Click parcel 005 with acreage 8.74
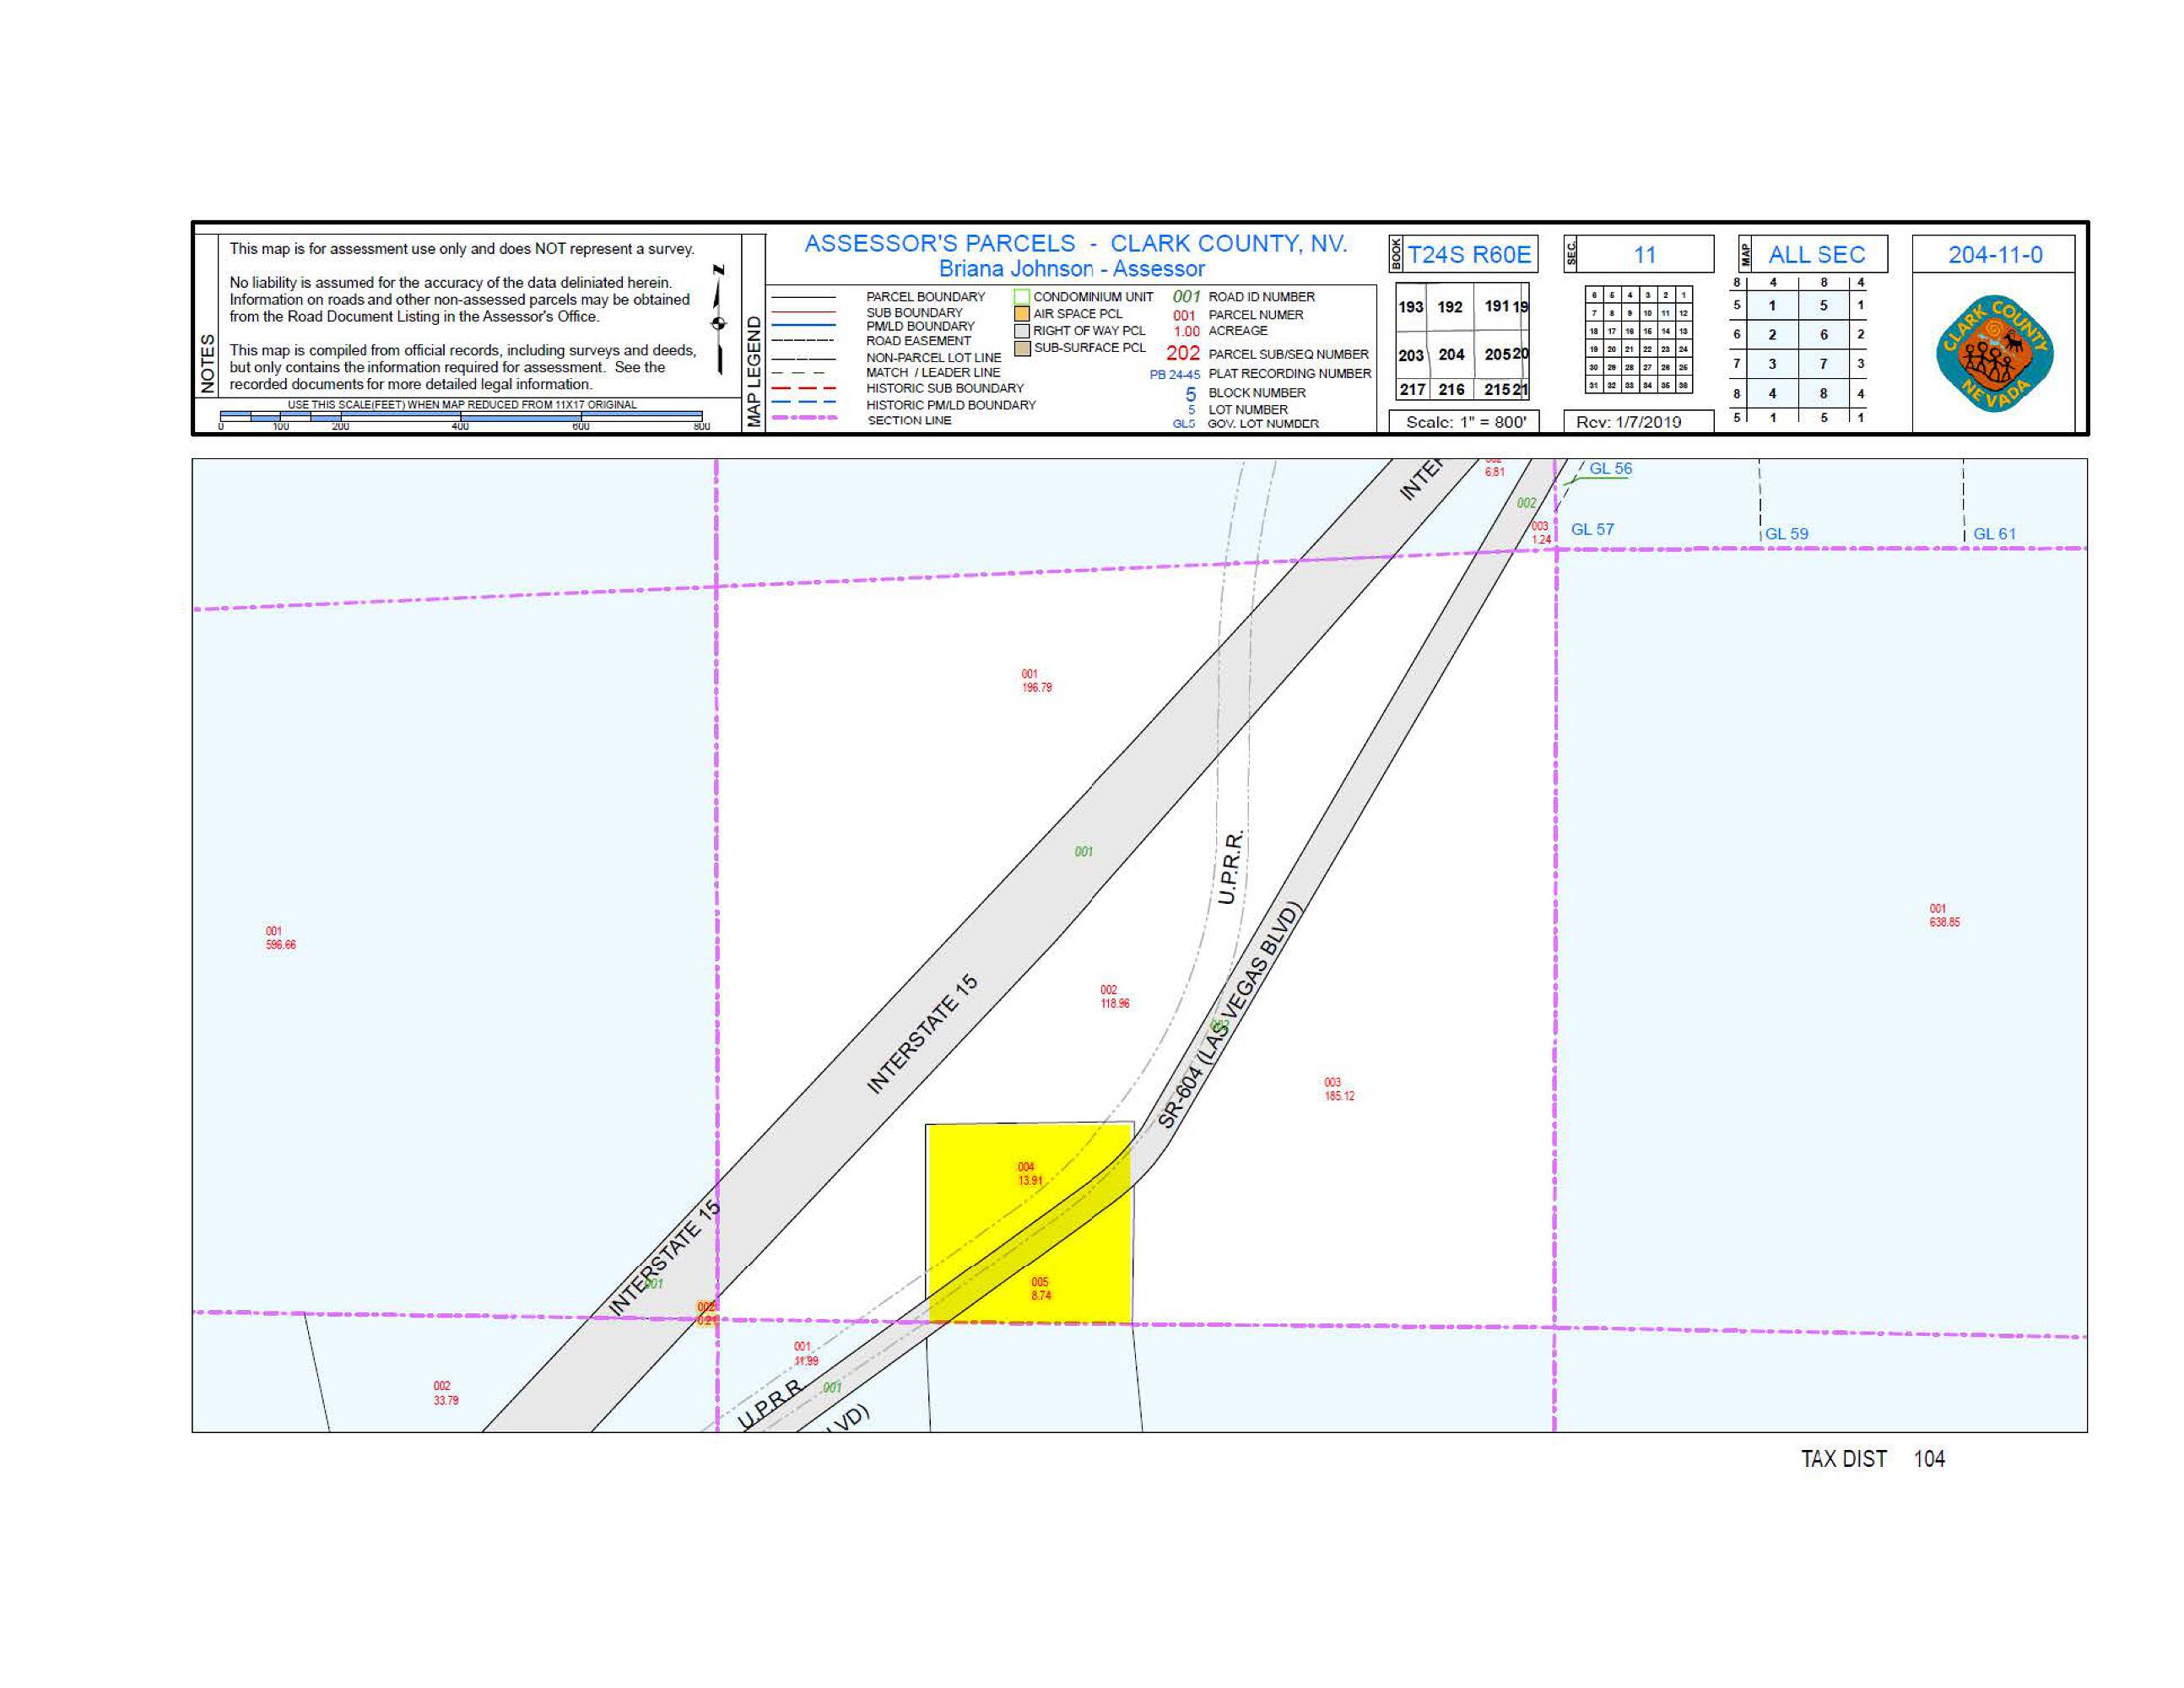 1040,1288
